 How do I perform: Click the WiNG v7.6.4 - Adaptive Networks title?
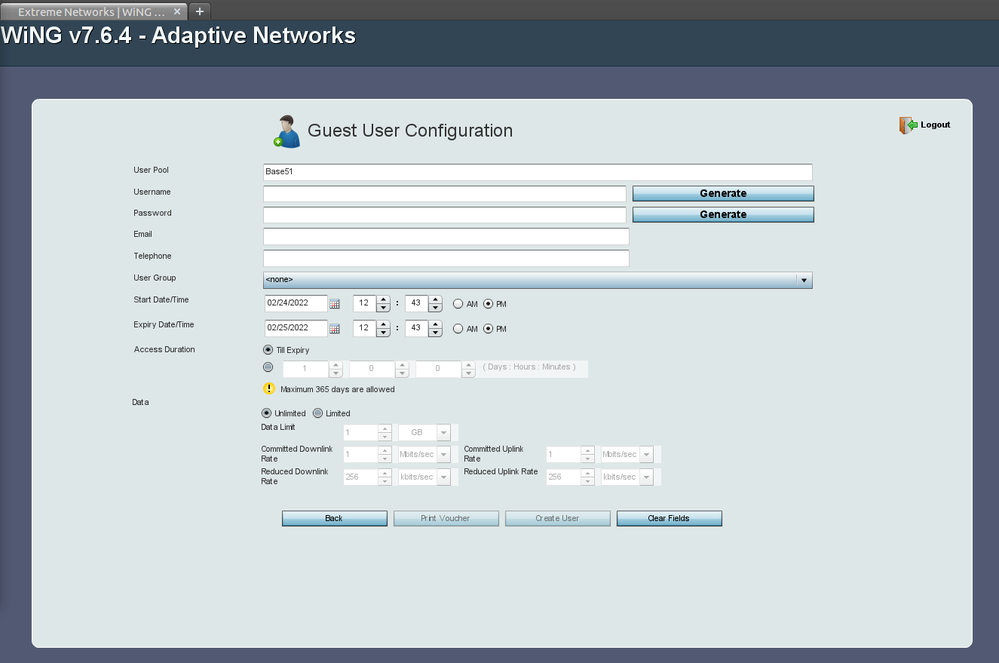(178, 35)
